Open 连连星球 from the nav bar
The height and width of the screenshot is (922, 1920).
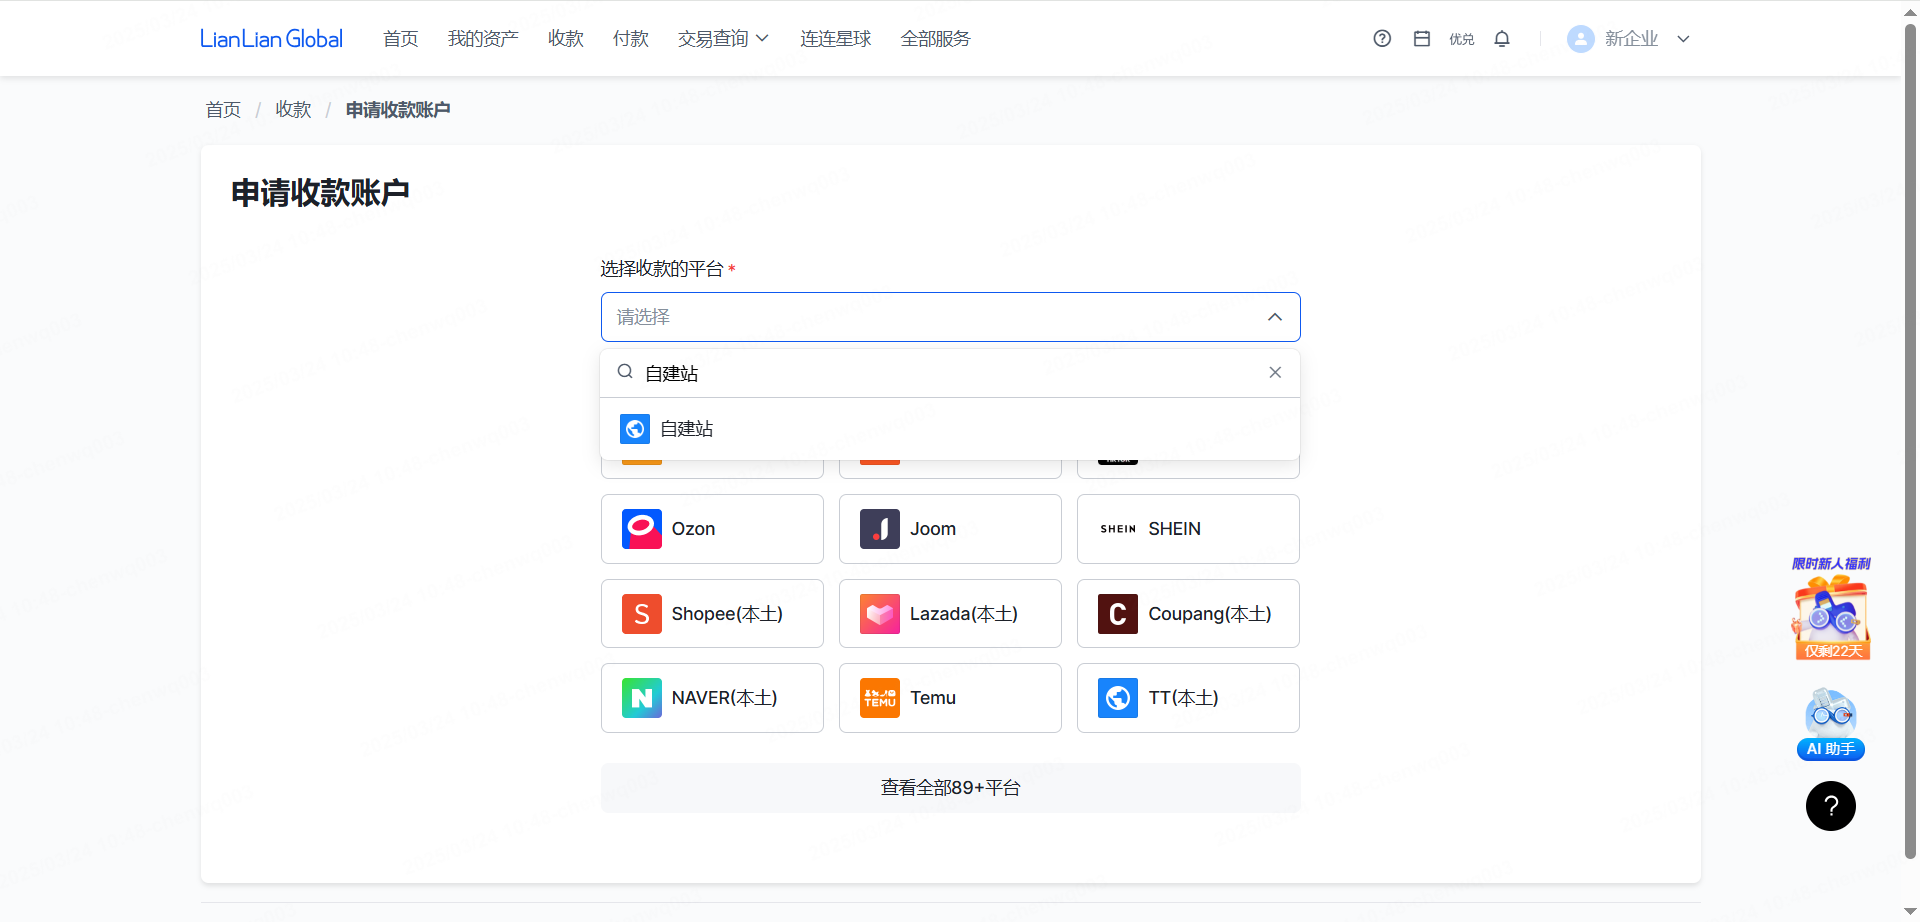coord(835,39)
